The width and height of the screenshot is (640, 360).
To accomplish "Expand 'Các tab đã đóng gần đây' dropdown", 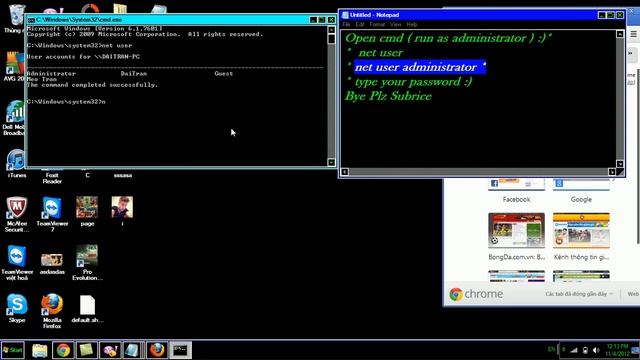I will [579, 294].
